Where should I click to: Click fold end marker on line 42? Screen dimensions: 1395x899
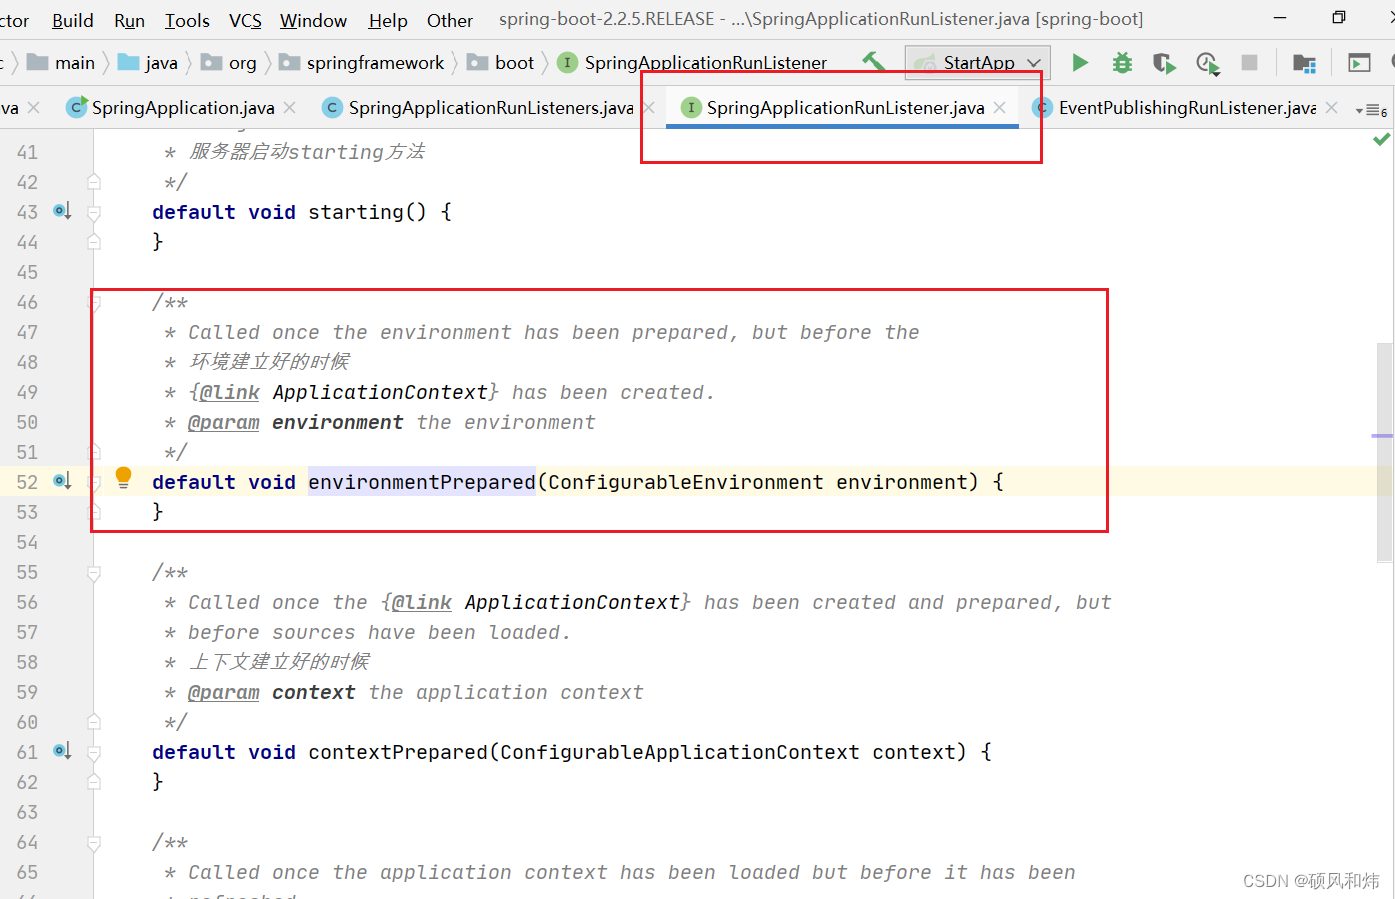94,181
